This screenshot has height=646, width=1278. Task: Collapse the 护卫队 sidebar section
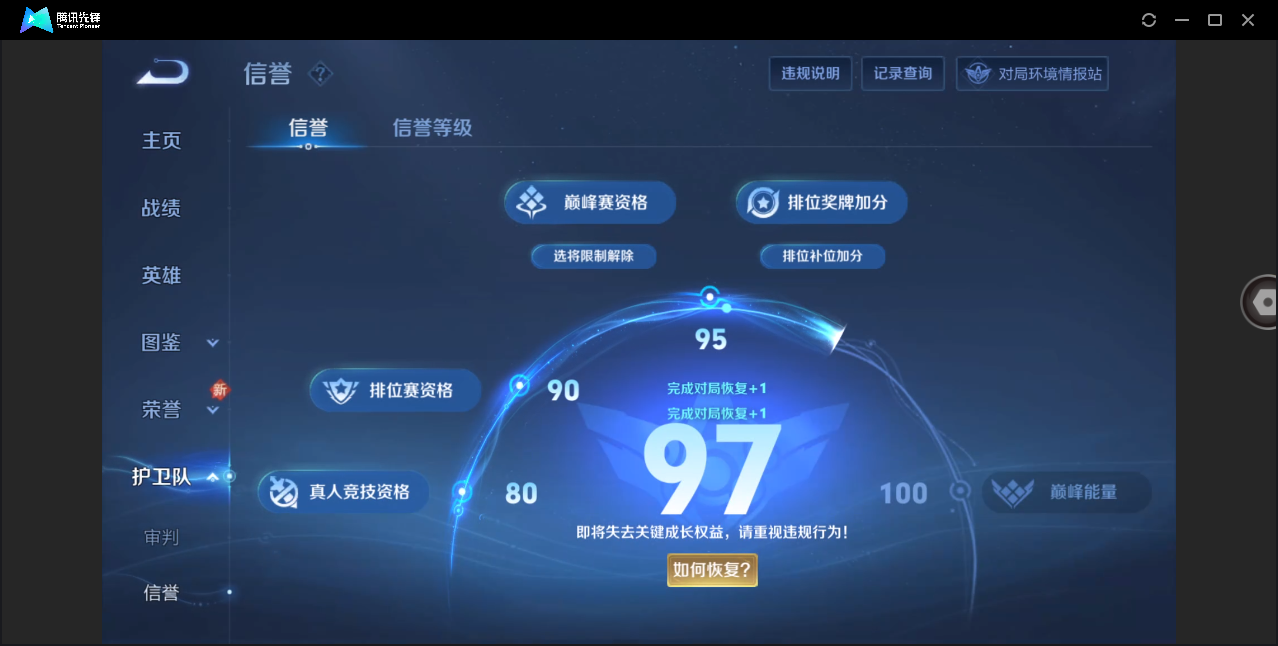(x=212, y=478)
